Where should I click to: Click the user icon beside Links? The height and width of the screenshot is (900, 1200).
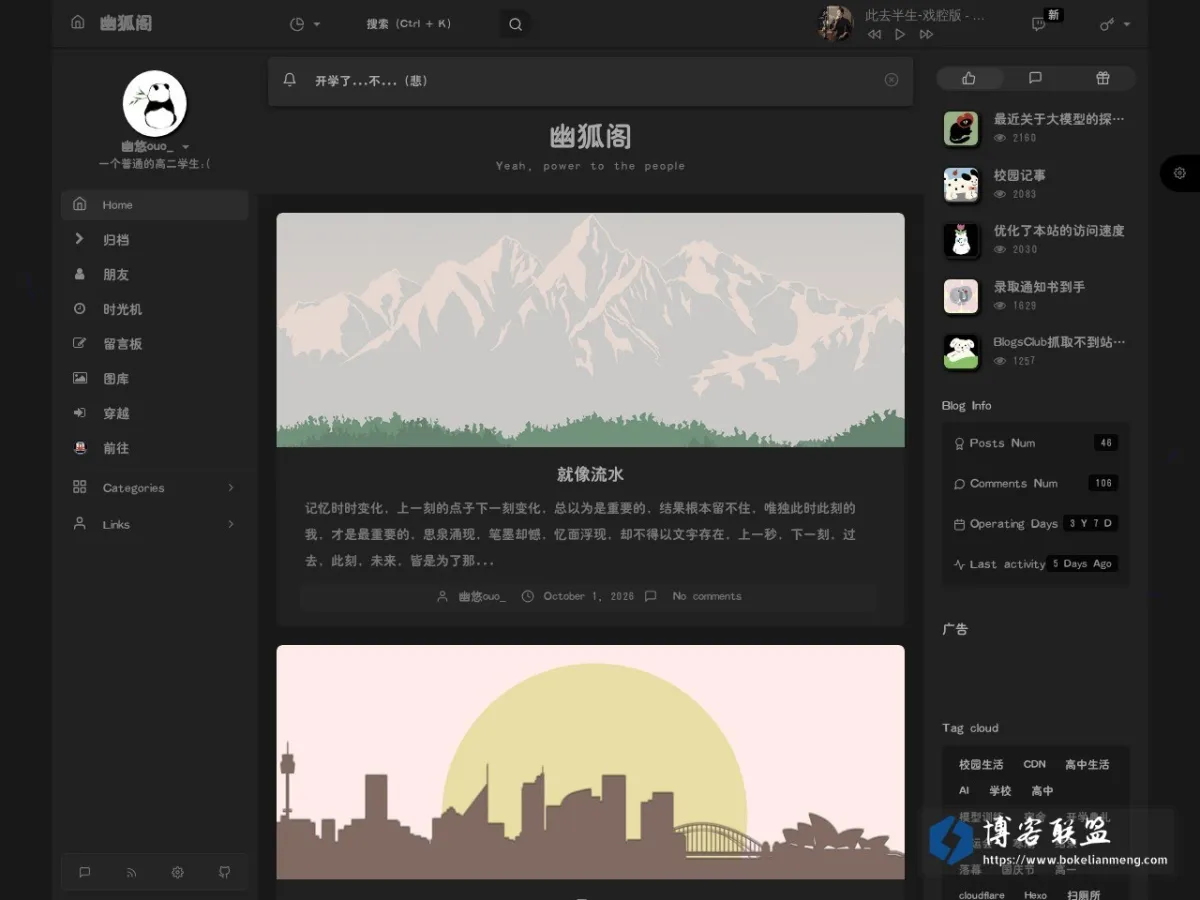[79, 523]
